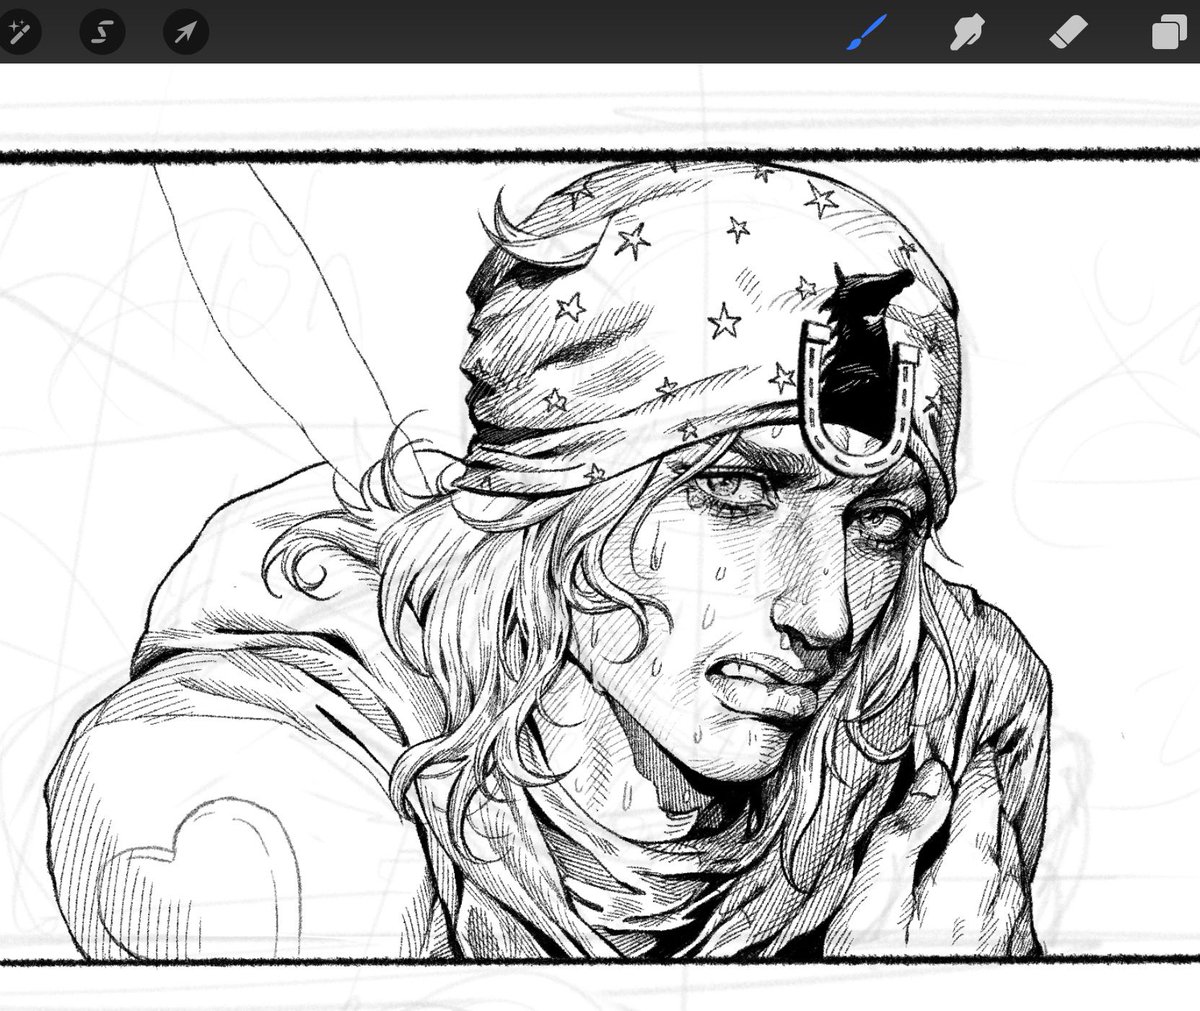Select the Transform arrow tool
Screen dimensions: 1200x1011
point(186,33)
